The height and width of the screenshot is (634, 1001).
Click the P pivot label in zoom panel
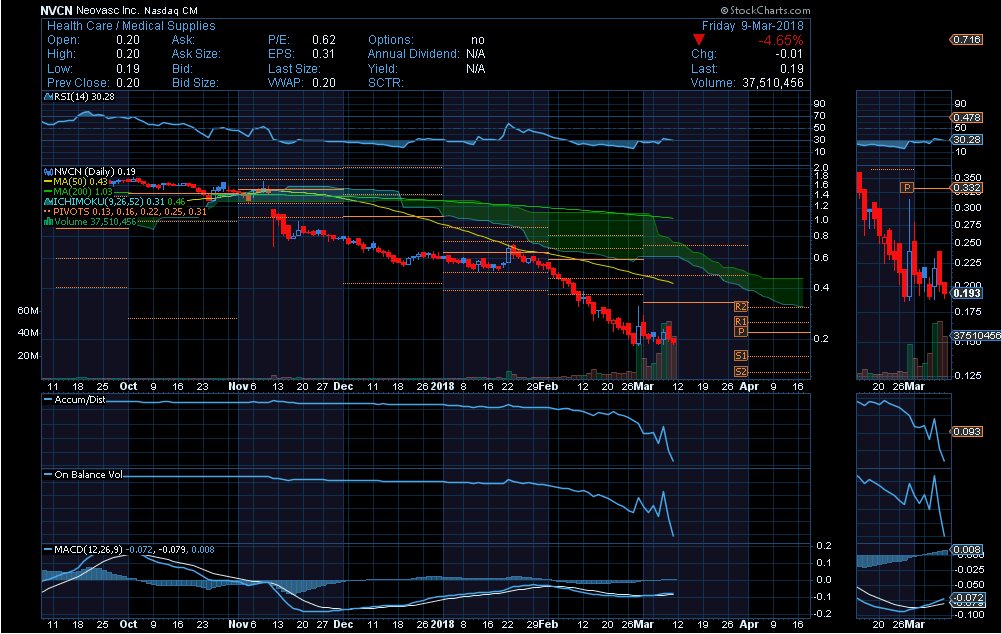point(907,188)
